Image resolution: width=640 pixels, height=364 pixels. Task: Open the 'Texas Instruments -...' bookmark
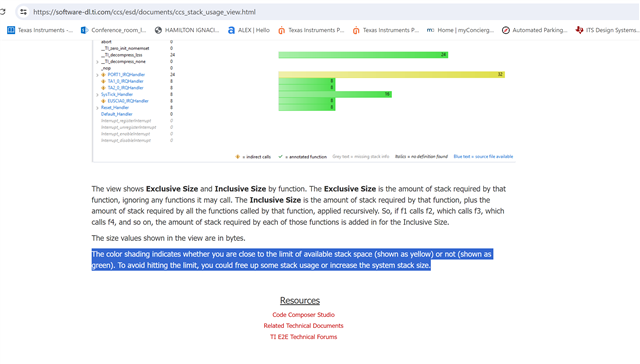(x=40, y=30)
